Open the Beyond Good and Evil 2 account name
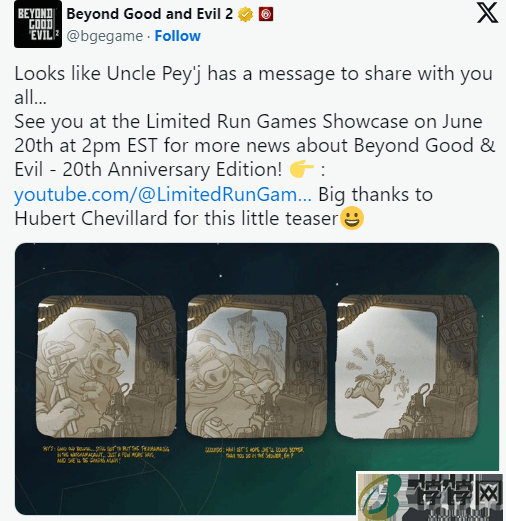 tap(149, 14)
